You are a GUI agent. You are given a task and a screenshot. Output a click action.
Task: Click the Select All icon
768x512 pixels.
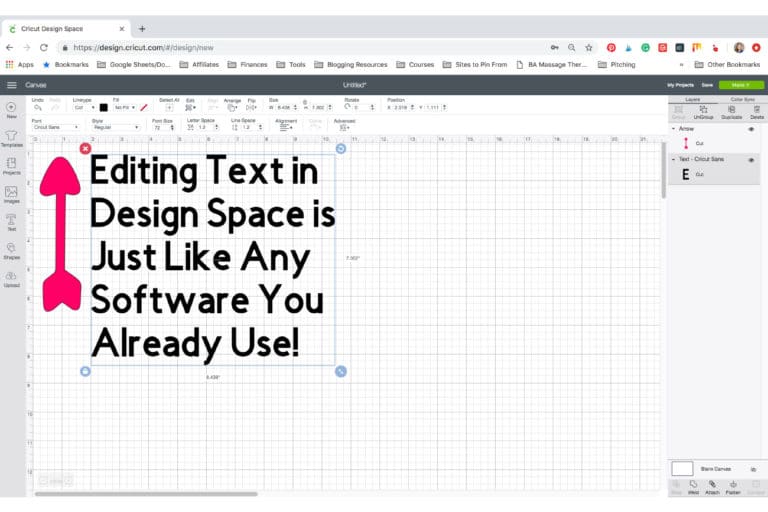point(169,107)
